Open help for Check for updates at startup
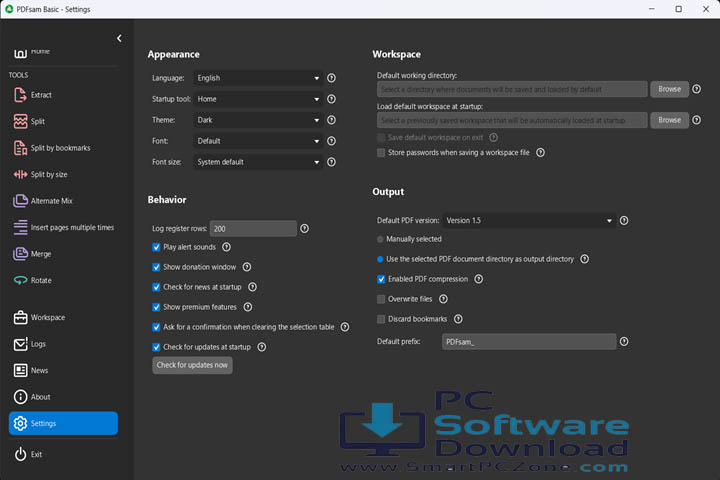 (262, 347)
